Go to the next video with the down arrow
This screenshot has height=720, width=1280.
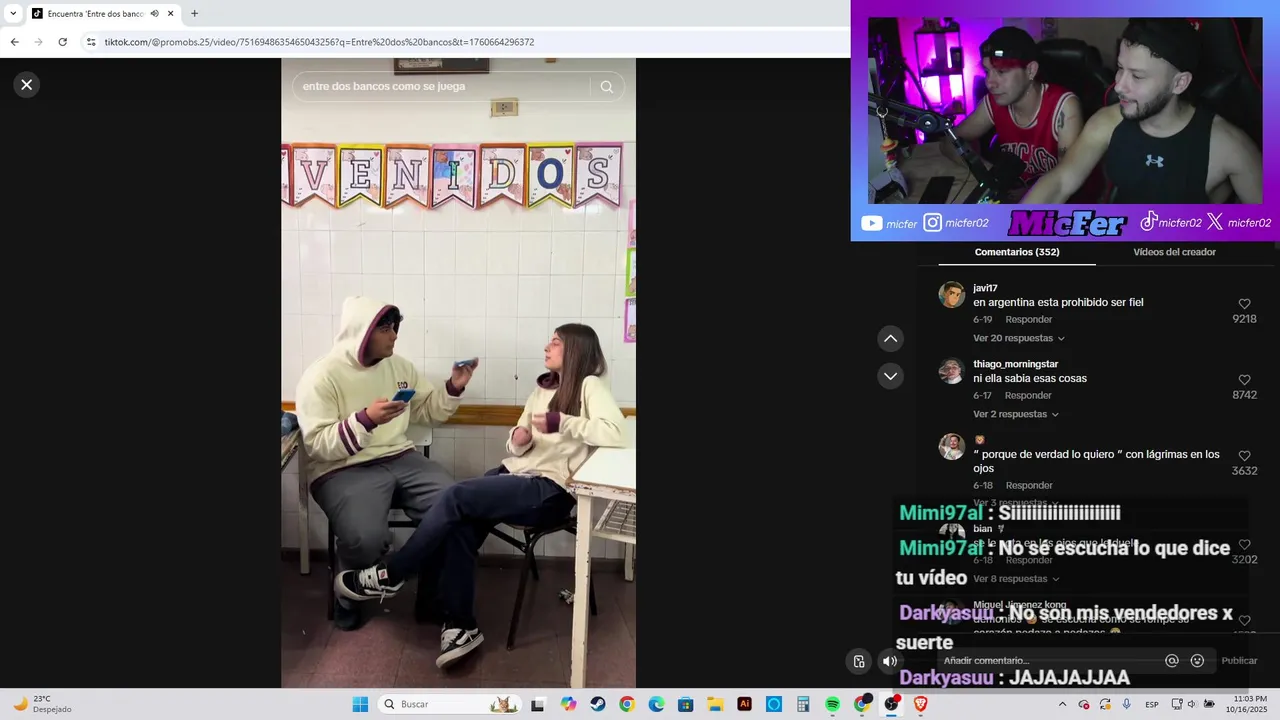coord(890,376)
